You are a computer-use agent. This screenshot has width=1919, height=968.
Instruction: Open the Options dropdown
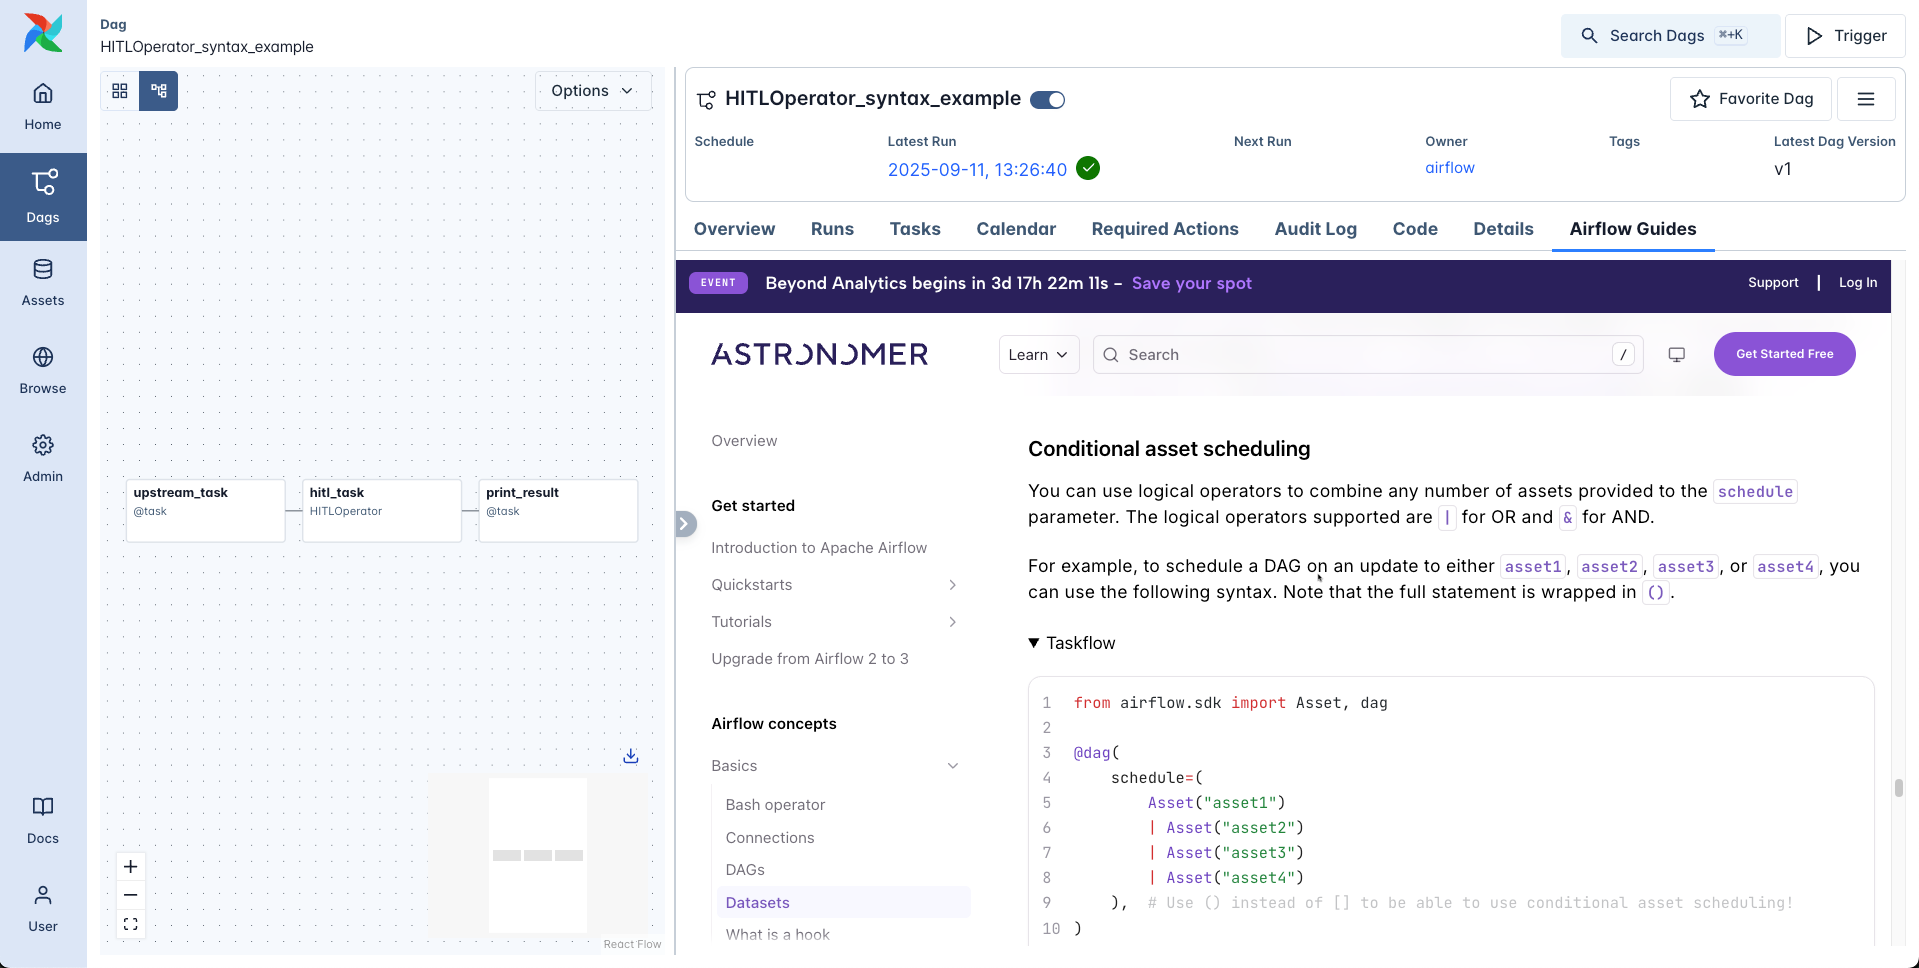593,91
